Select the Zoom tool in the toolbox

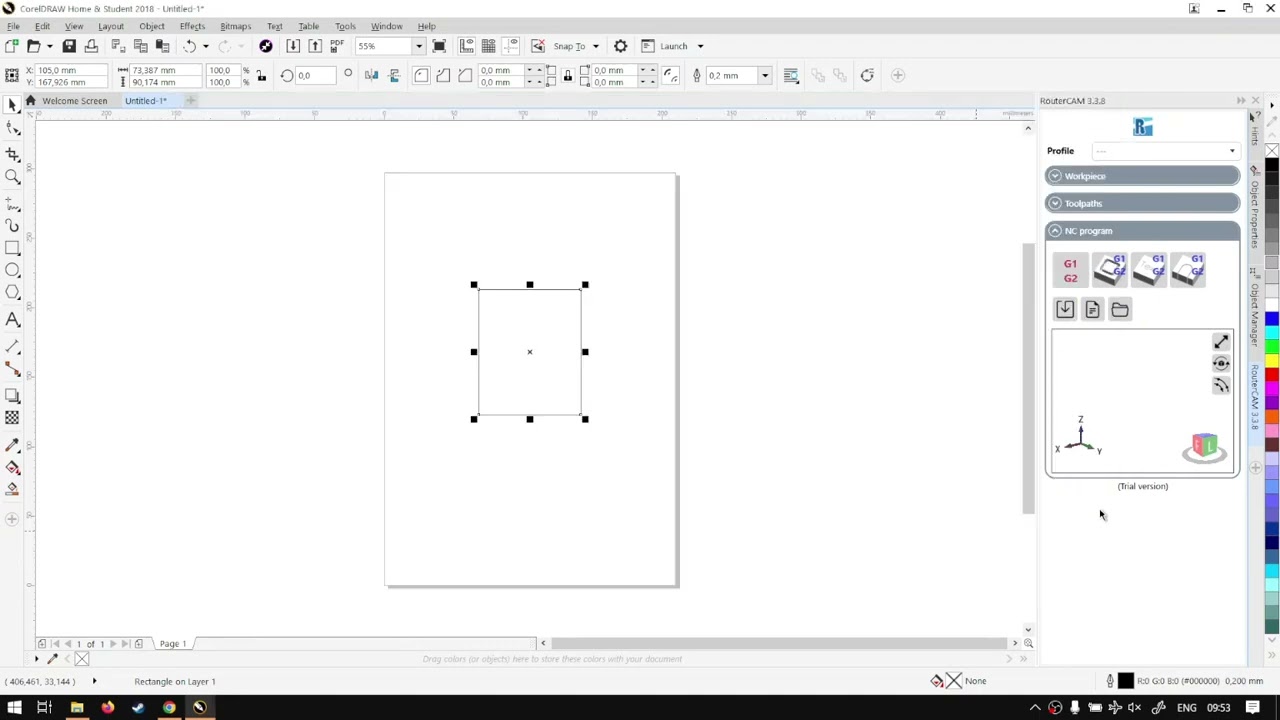pyautogui.click(x=12, y=177)
